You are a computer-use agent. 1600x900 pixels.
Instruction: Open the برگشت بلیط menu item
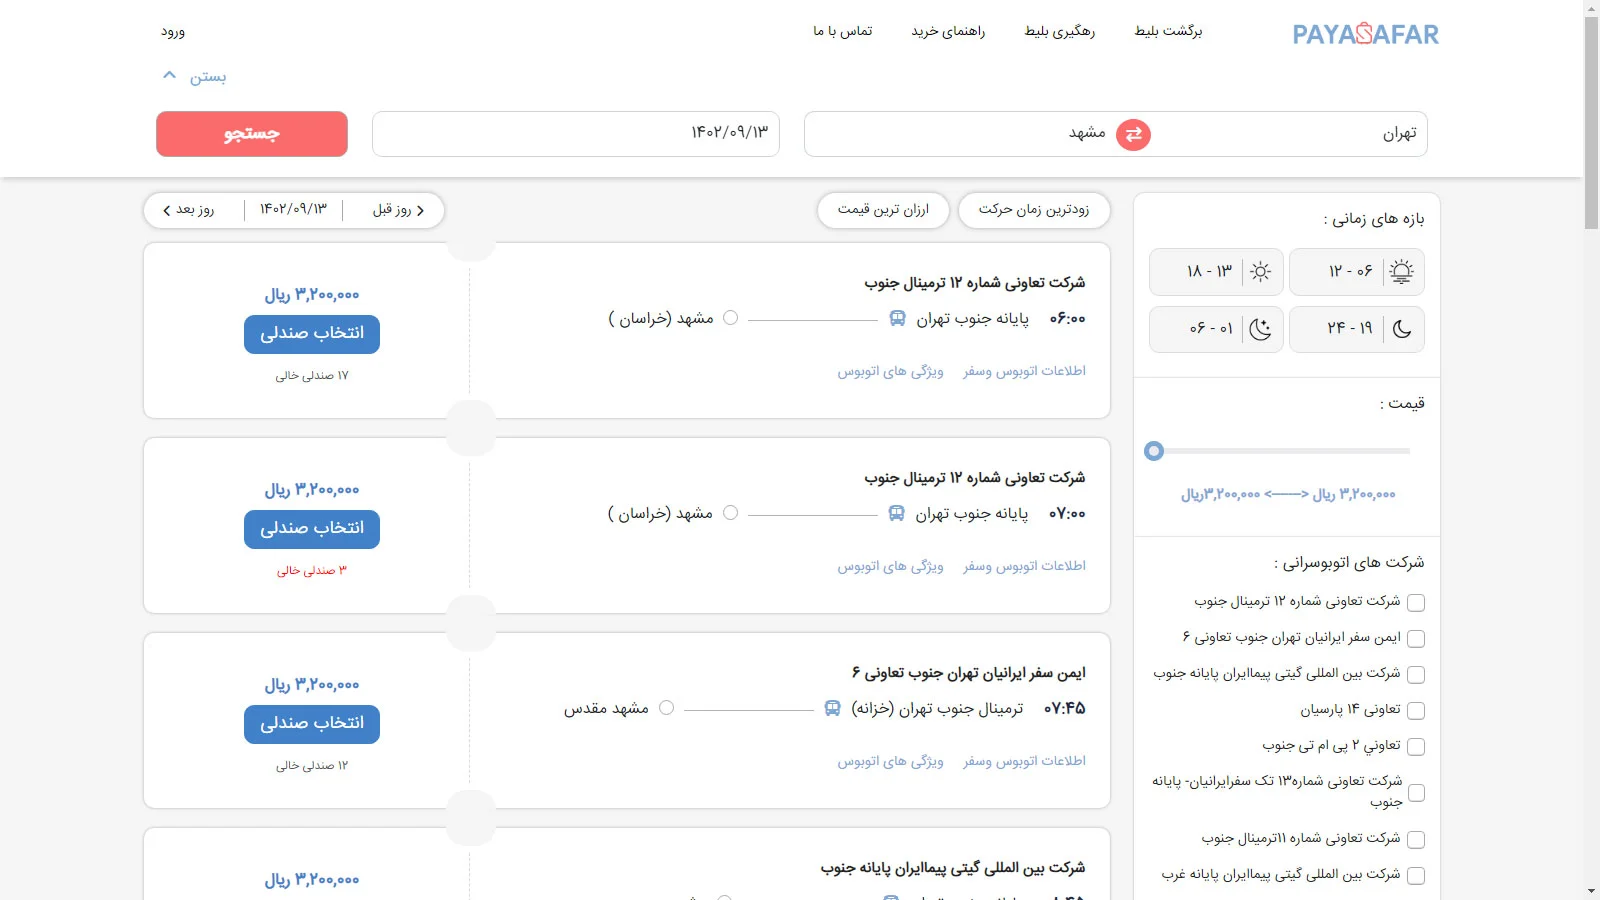pyautogui.click(x=1168, y=31)
